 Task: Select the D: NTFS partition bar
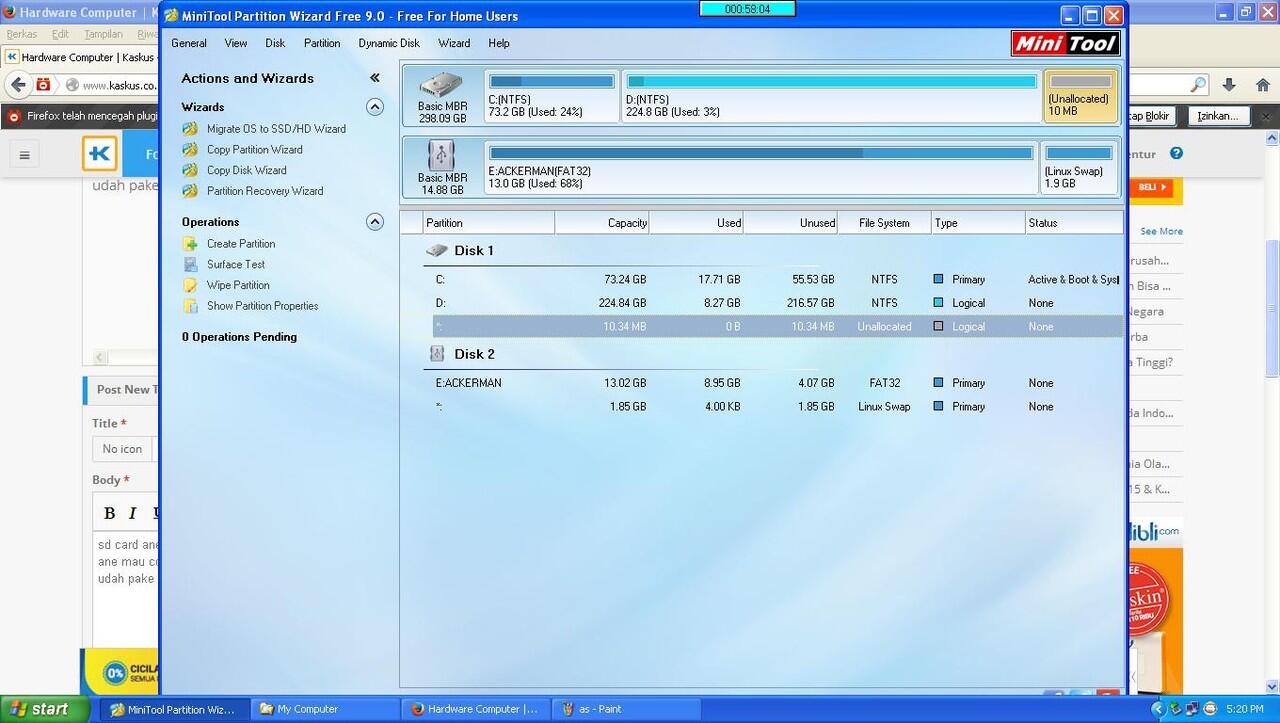pos(831,96)
